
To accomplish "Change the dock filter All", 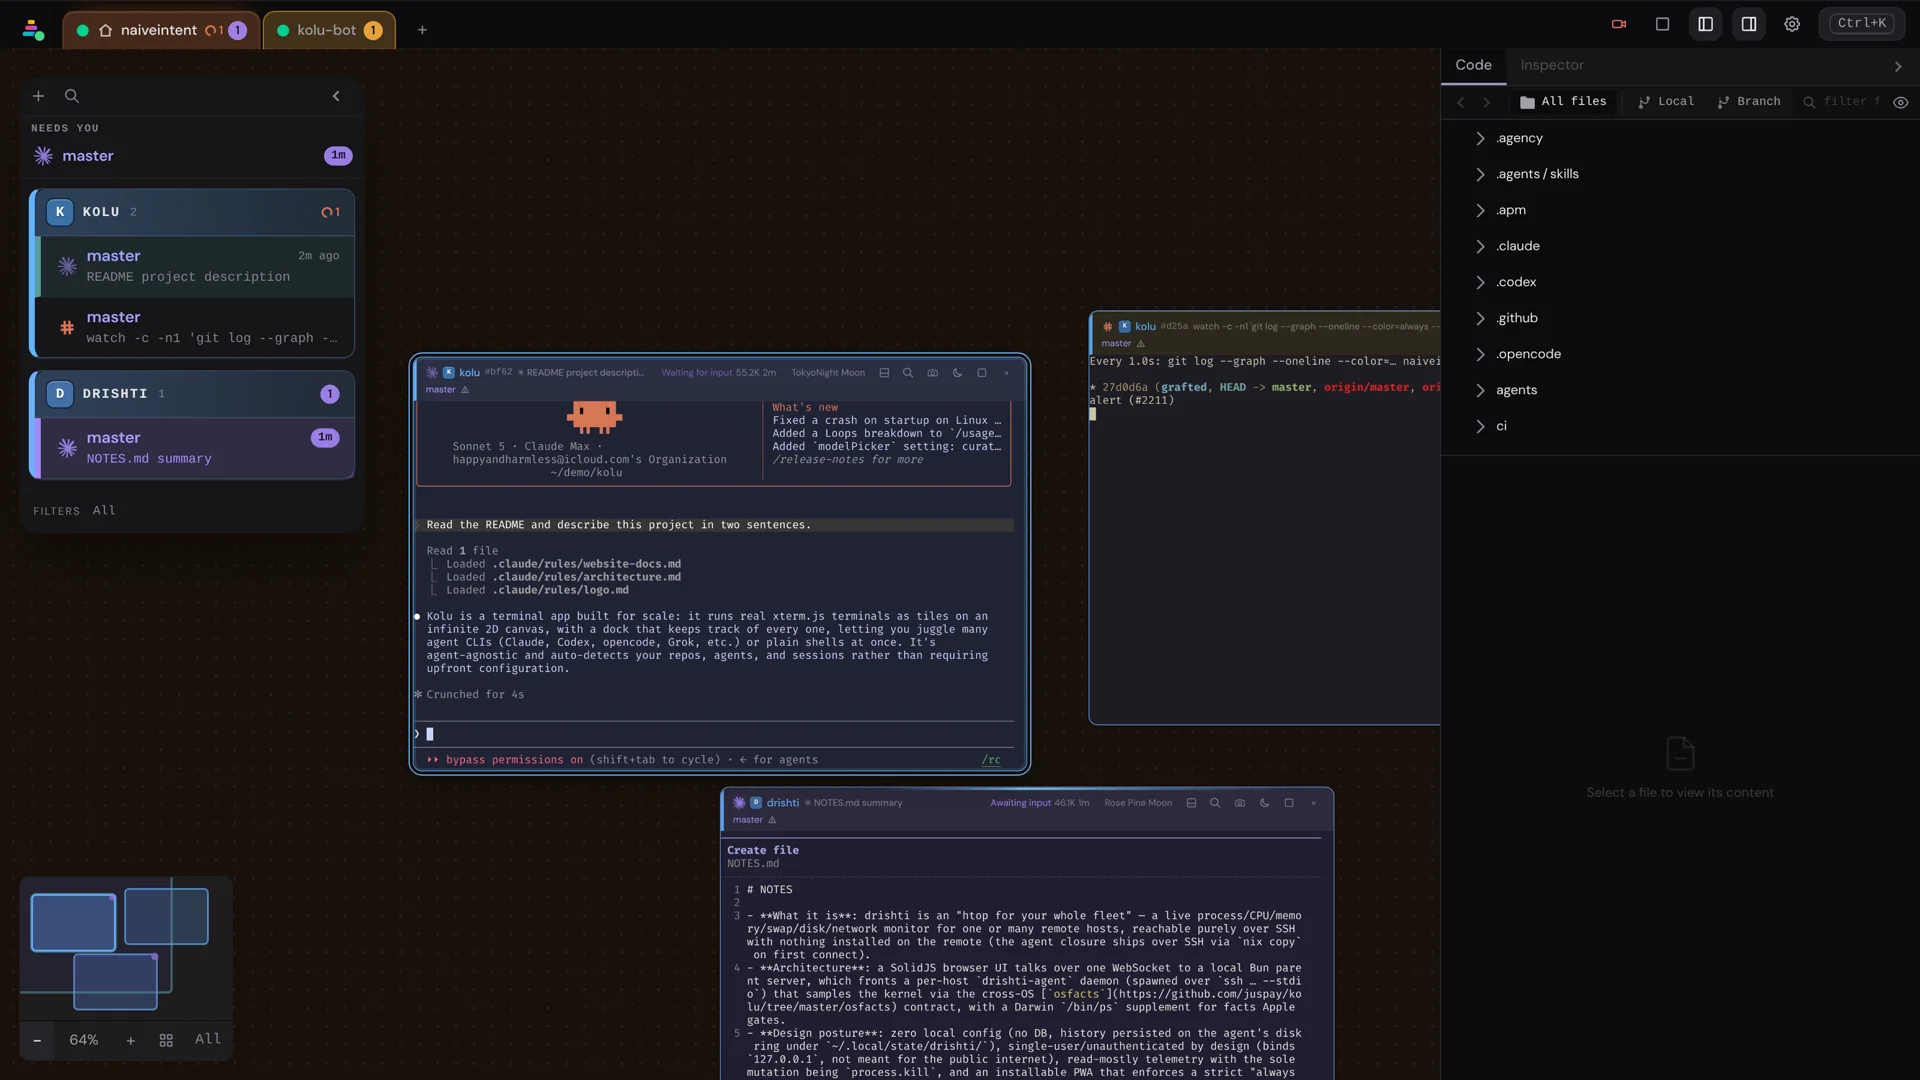I will click(104, 510).
